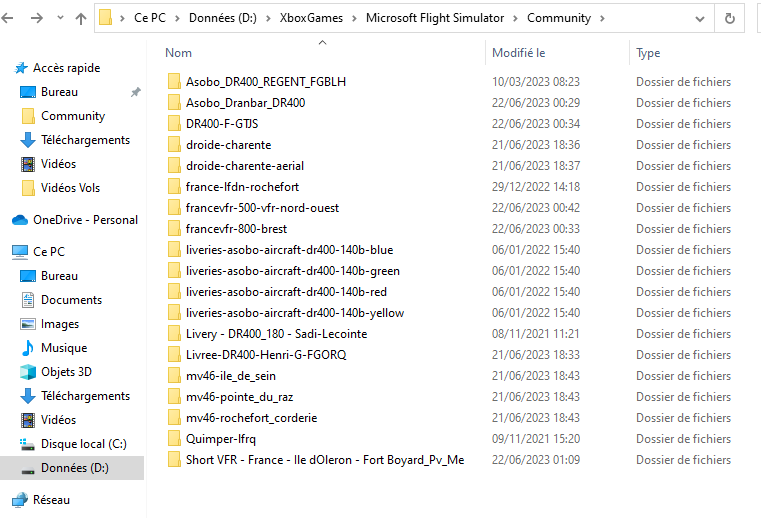This screenshot has width=761, height=518.
Task: Navigate to Ce PC in breadcrumb
Action: [x=150, y=18]
